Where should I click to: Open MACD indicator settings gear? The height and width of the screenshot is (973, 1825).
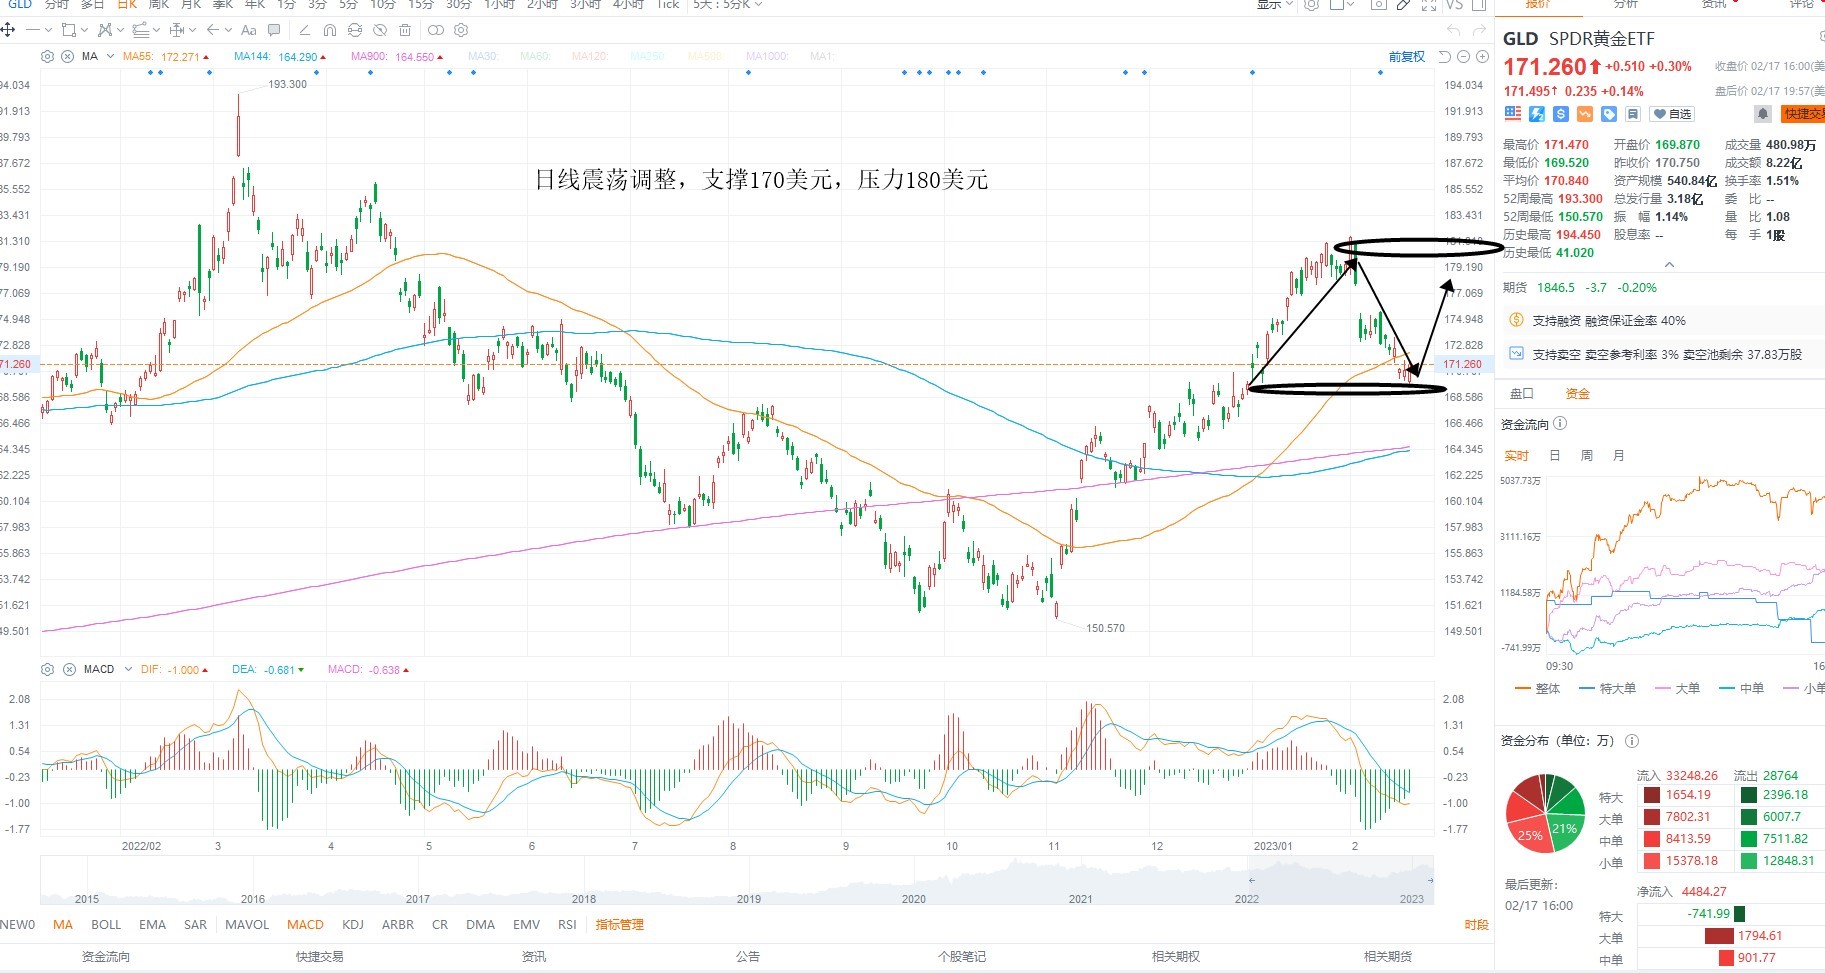(x=47, y=669)
